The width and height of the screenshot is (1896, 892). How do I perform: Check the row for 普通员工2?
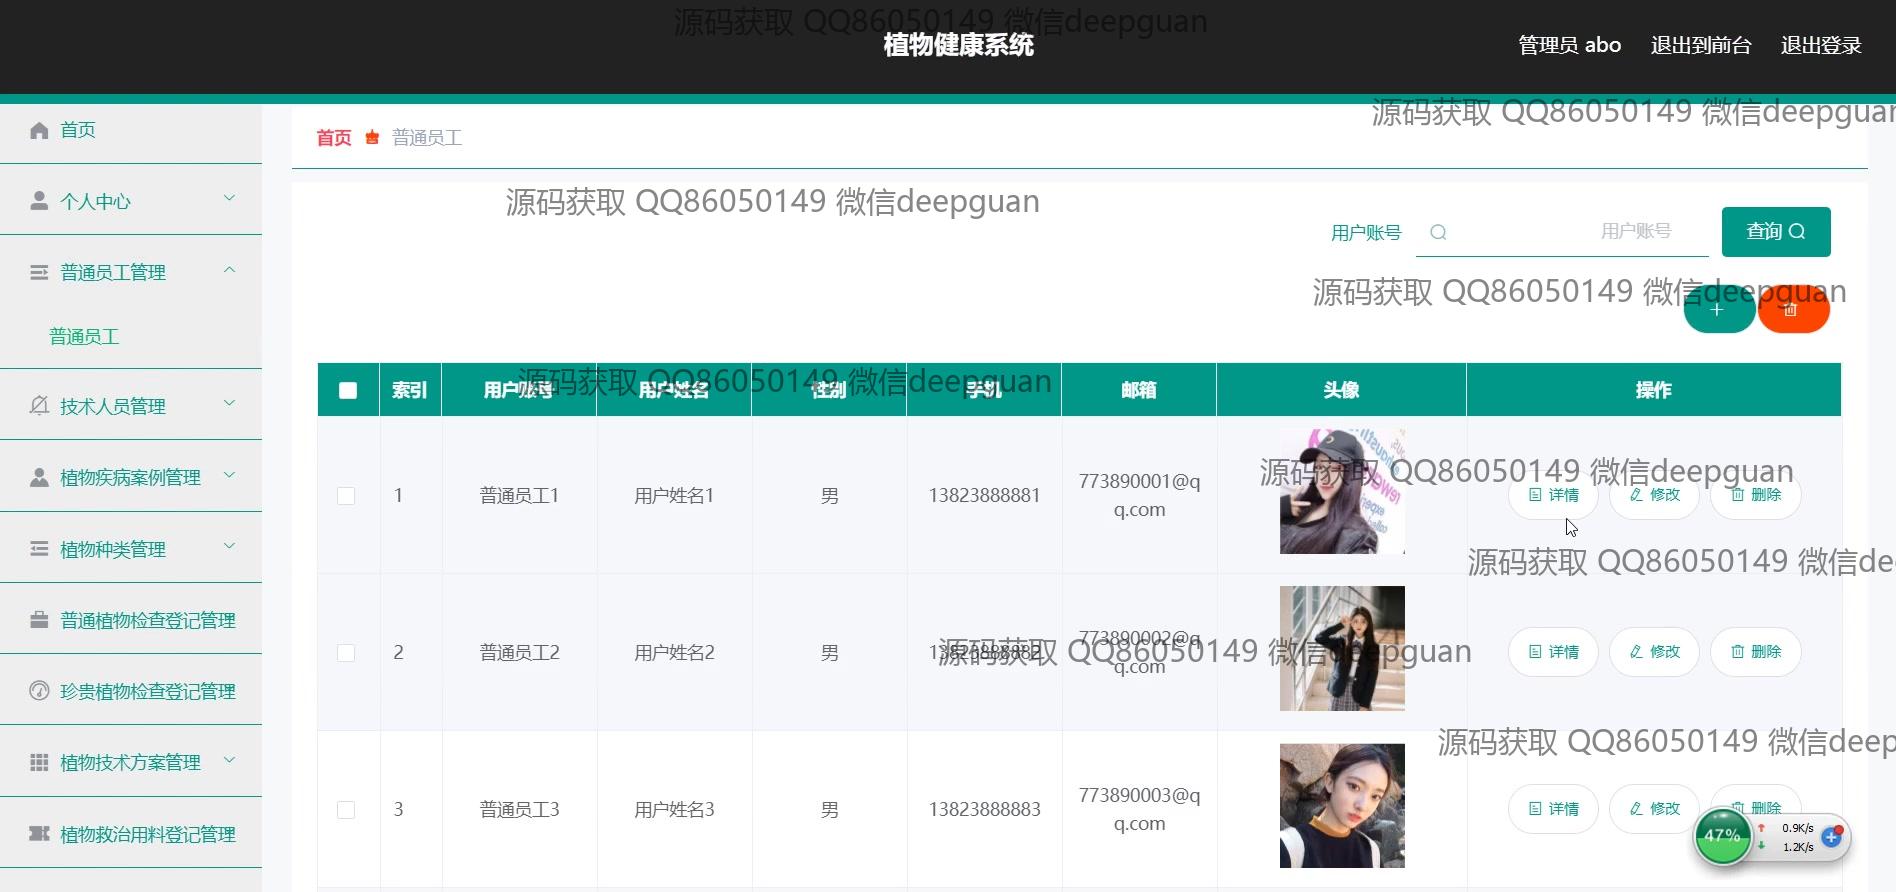346,653
